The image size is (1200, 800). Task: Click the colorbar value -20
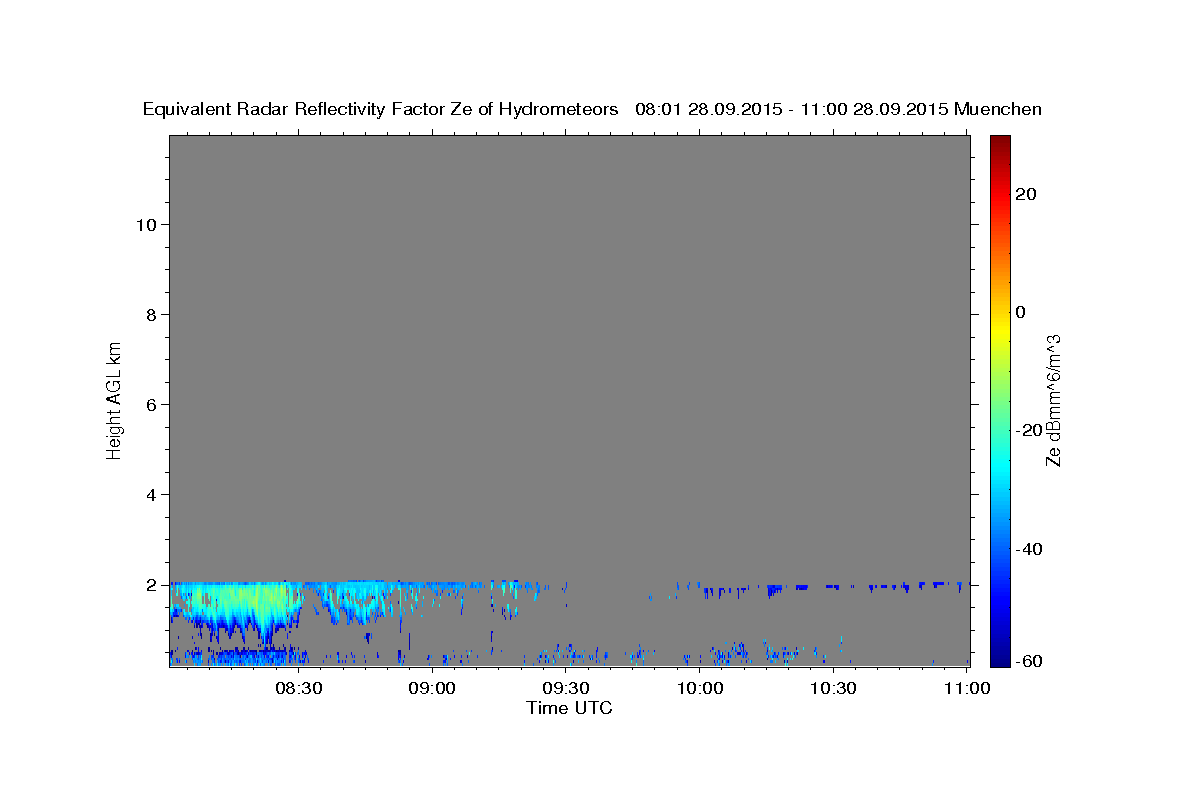tap(1029, 430)
